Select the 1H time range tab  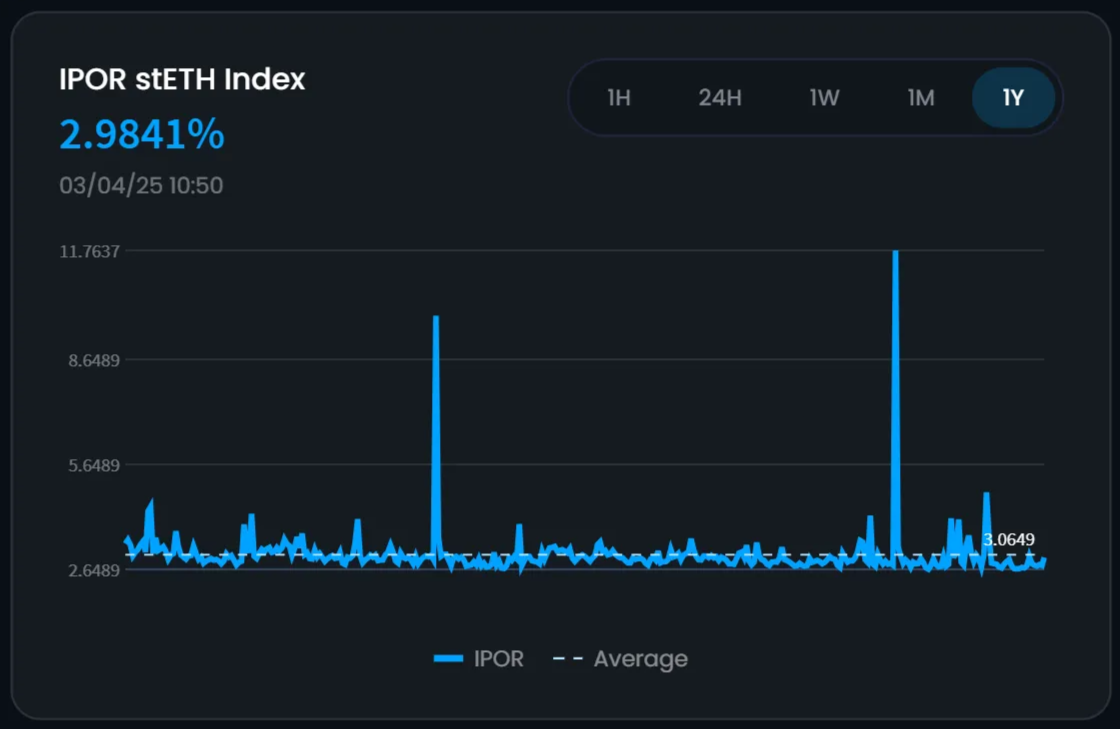tap(619, 98)
